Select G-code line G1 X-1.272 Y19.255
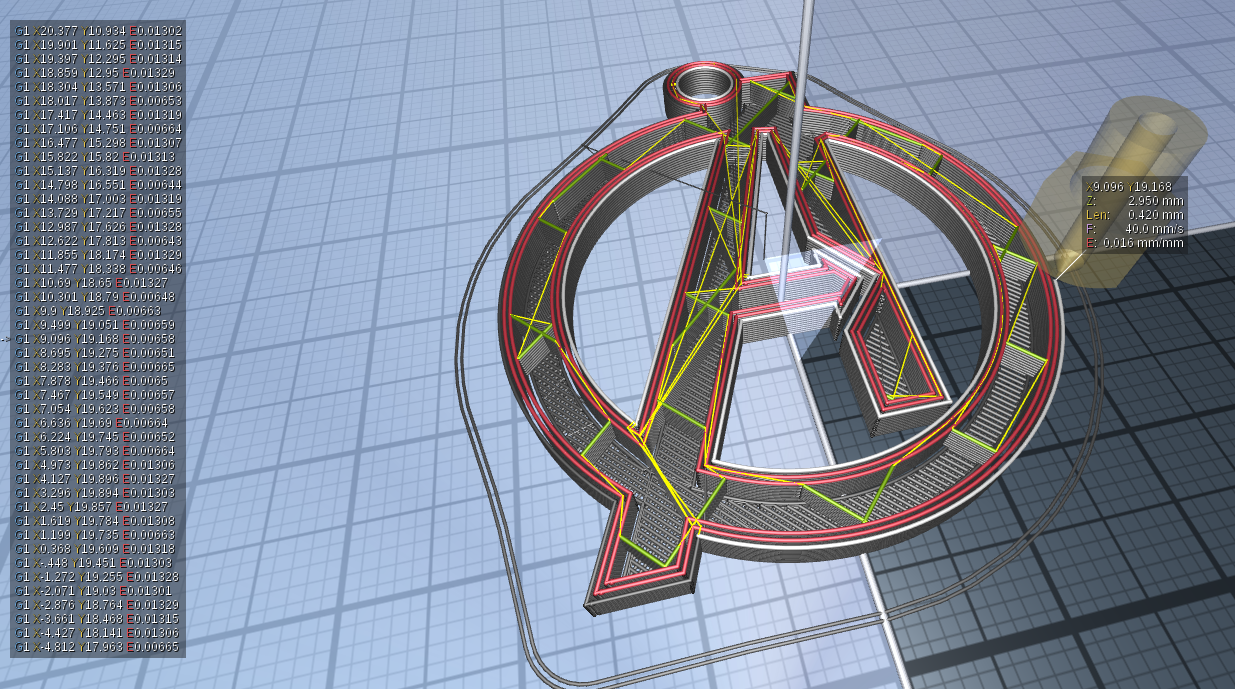This screenshot has height=689, width=1235. click(98, 577)
